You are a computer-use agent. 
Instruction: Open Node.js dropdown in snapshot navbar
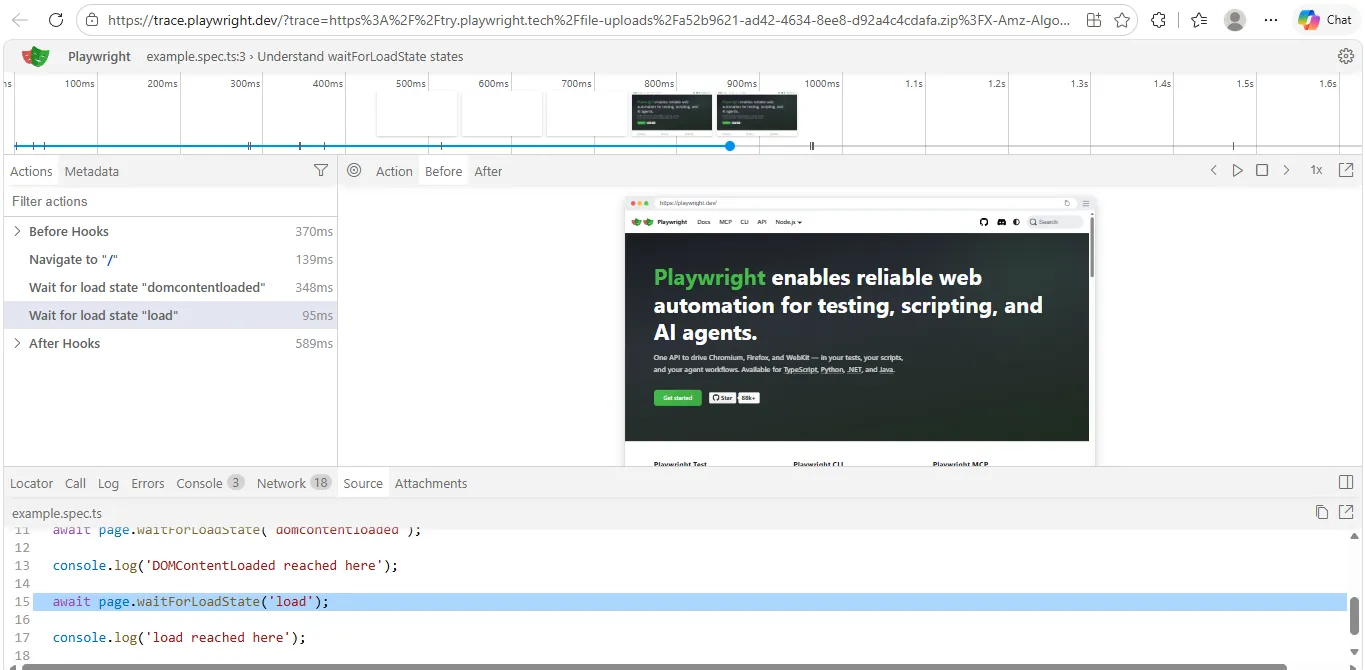789,222
